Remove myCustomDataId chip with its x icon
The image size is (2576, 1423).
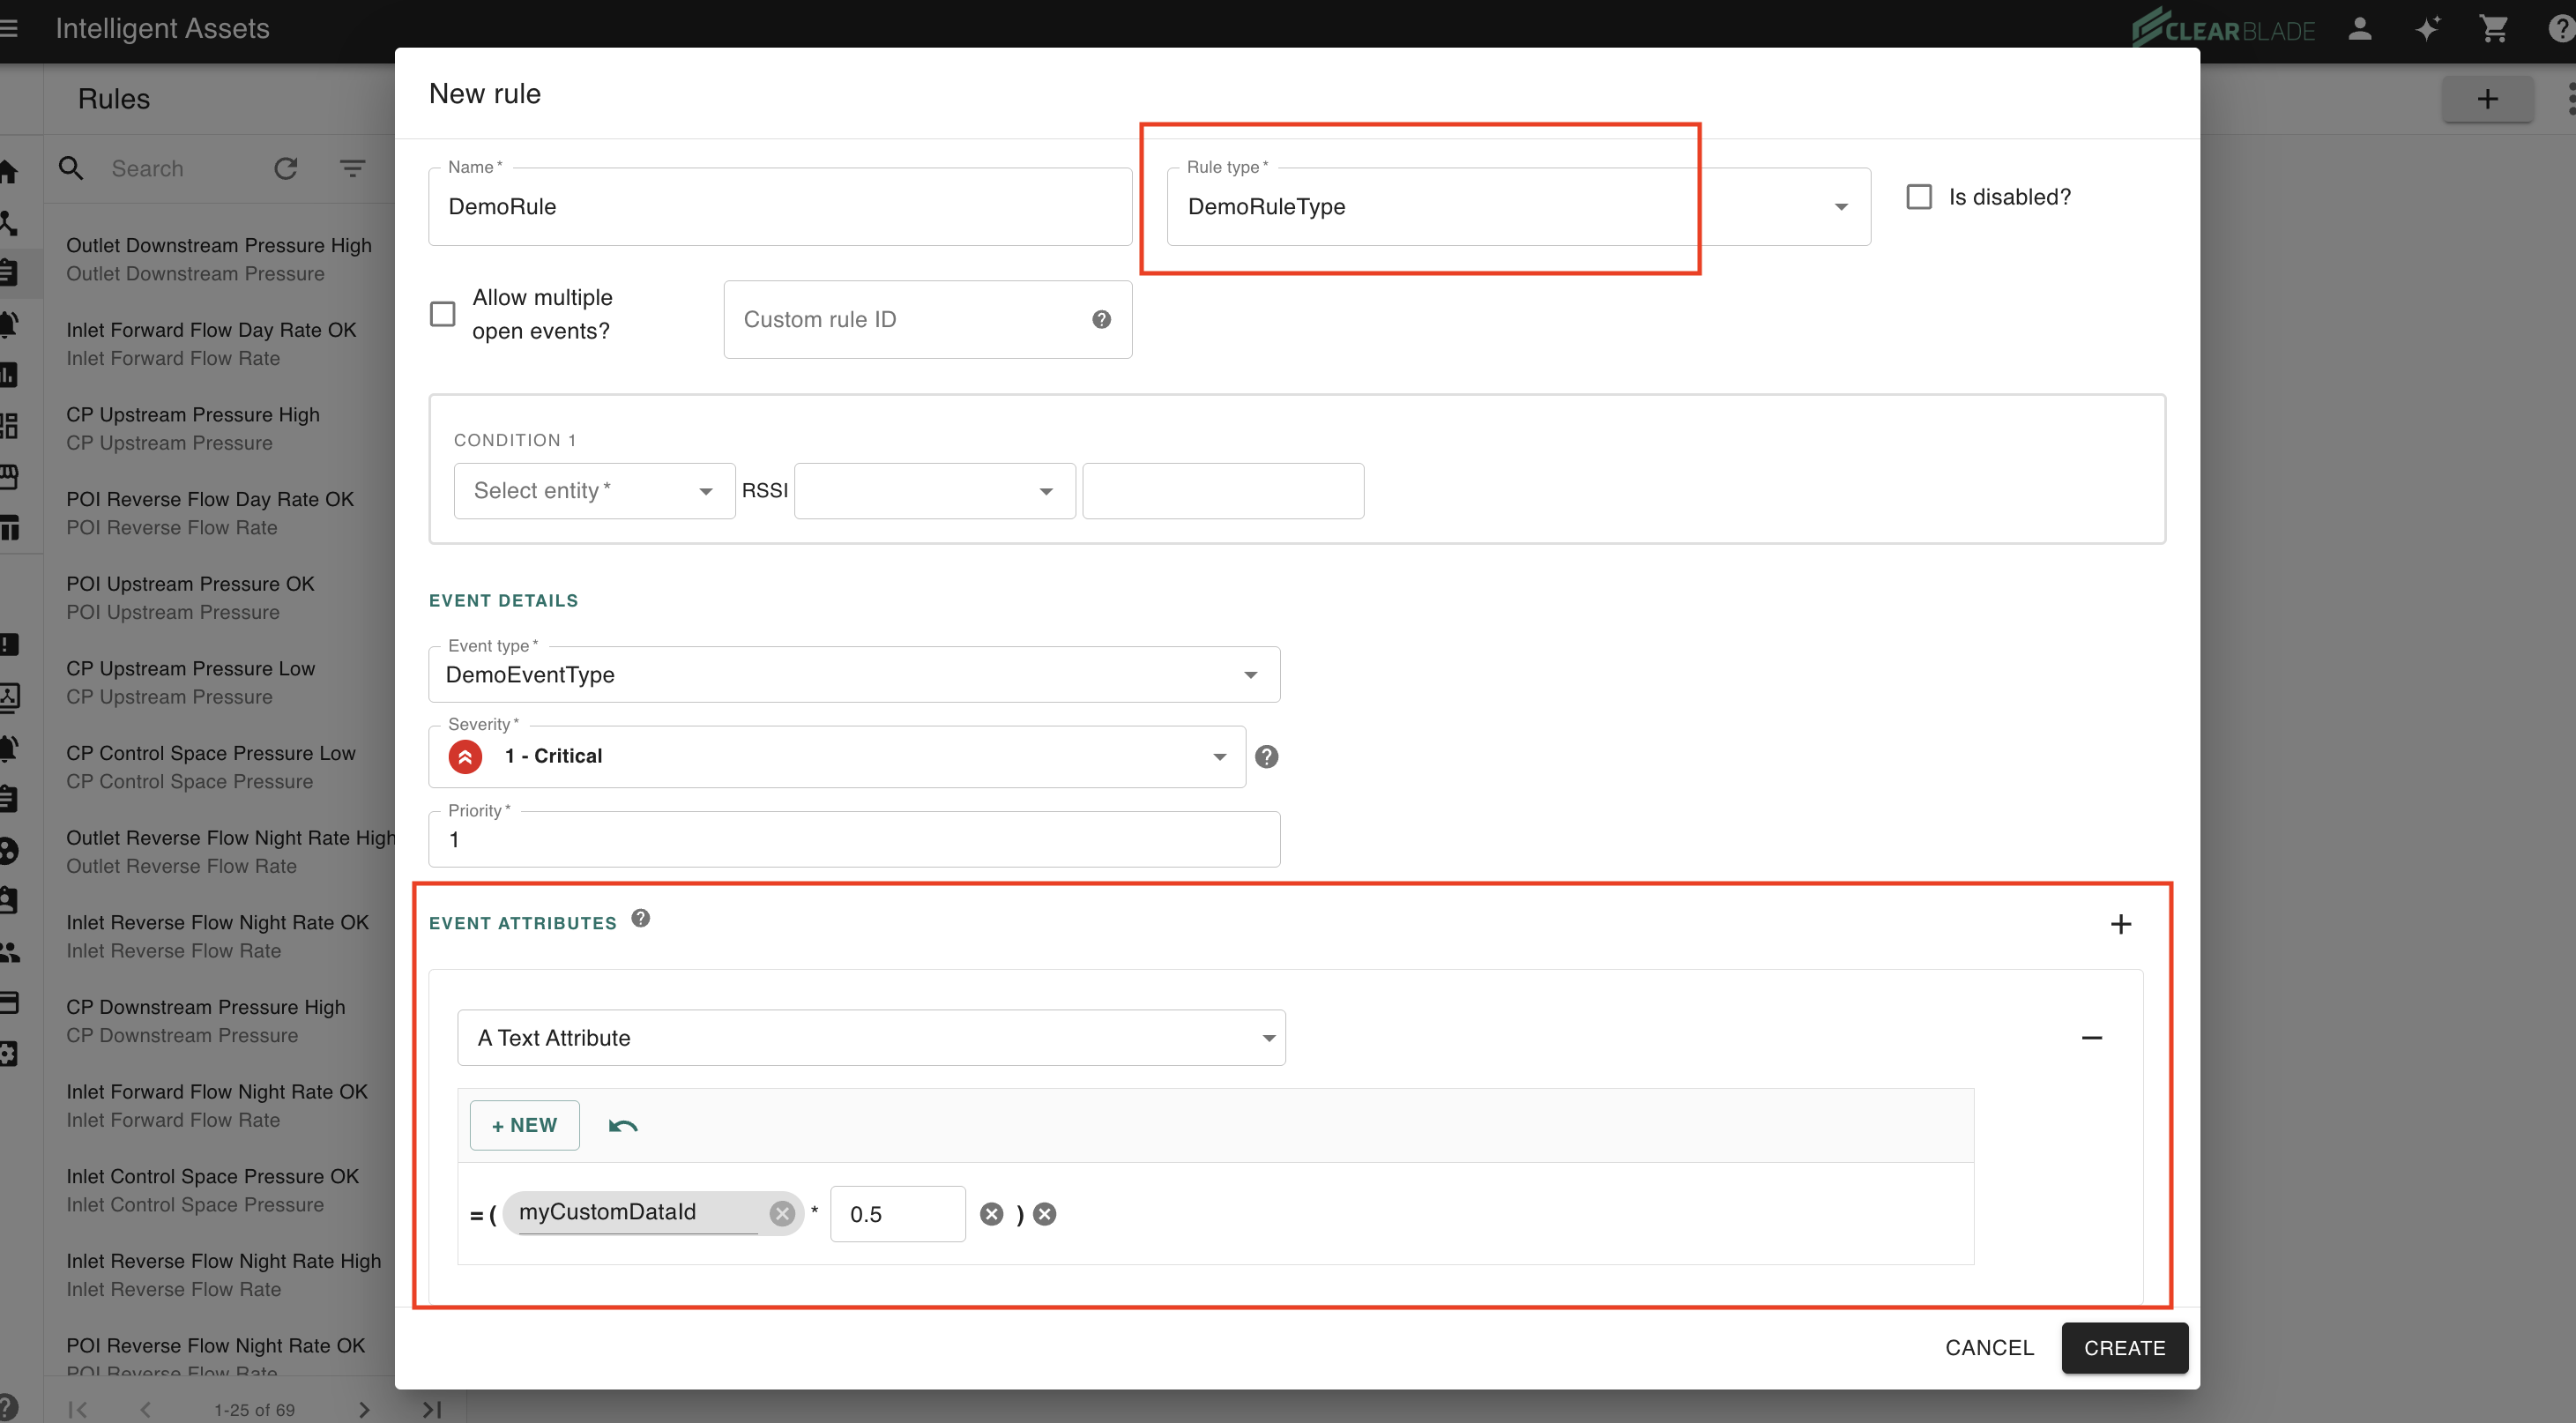click(782, 1213)
